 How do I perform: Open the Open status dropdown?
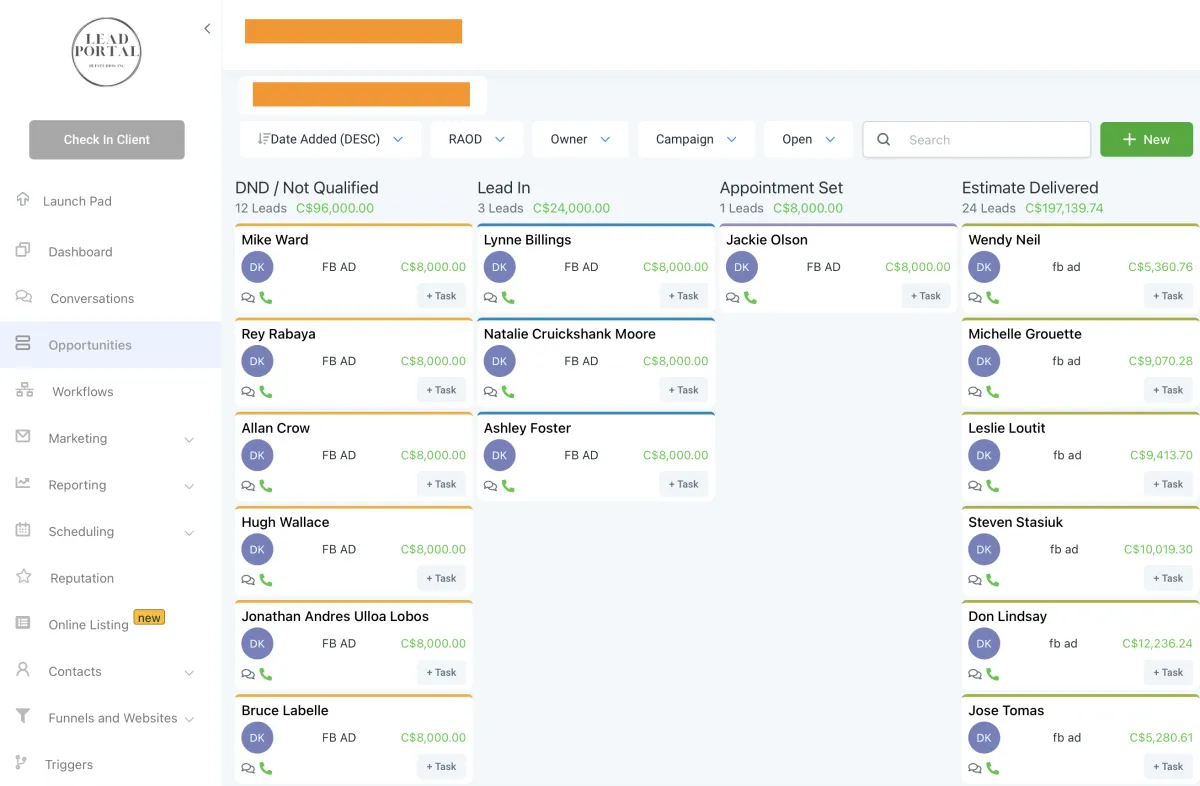809,139
